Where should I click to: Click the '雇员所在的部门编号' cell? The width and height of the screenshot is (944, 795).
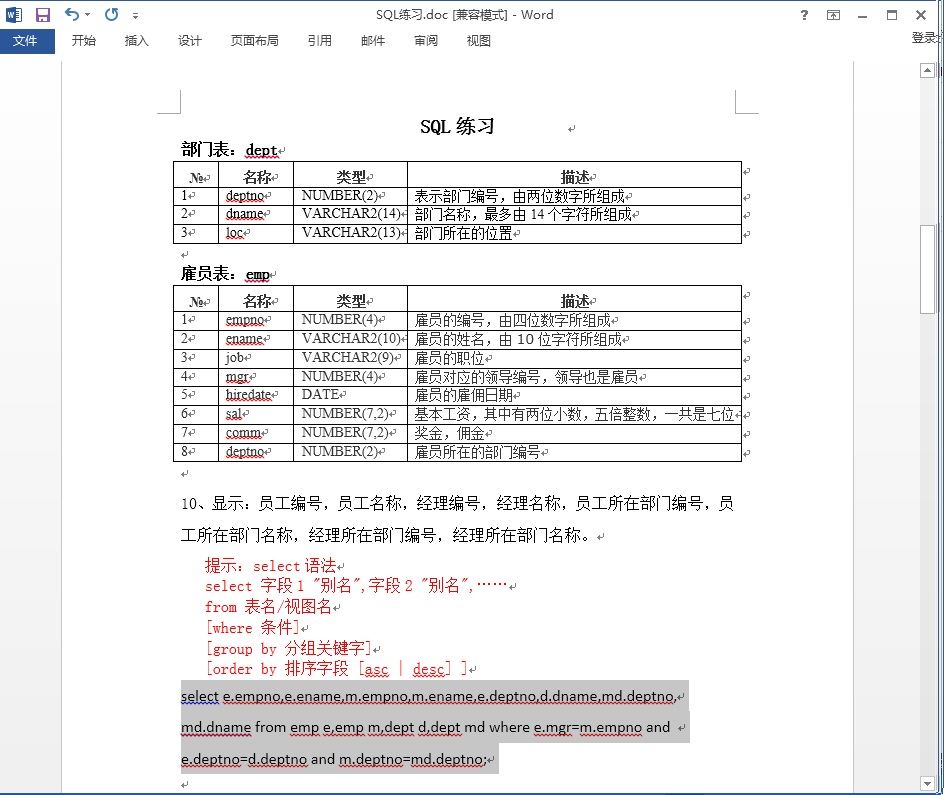click(x=574, y=452)
